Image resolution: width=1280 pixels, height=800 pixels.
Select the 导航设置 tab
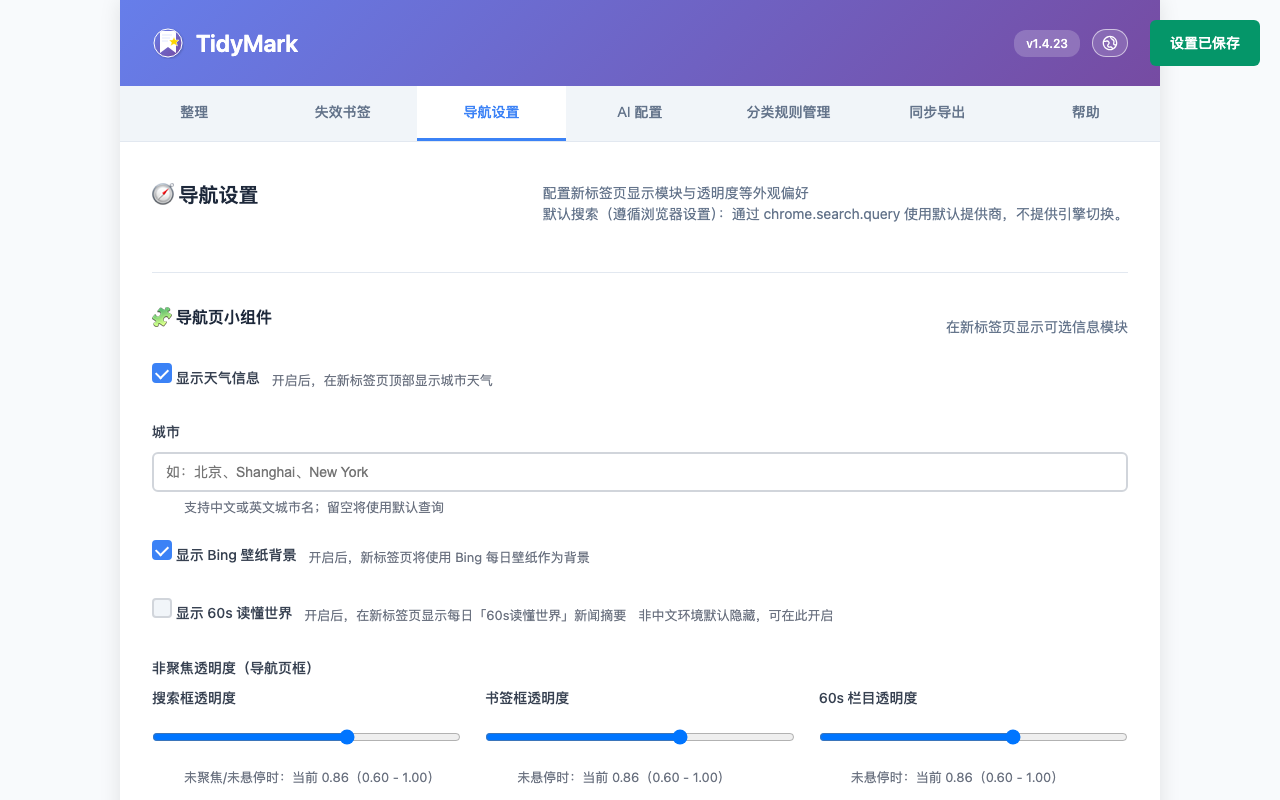[x=491, y=113]
